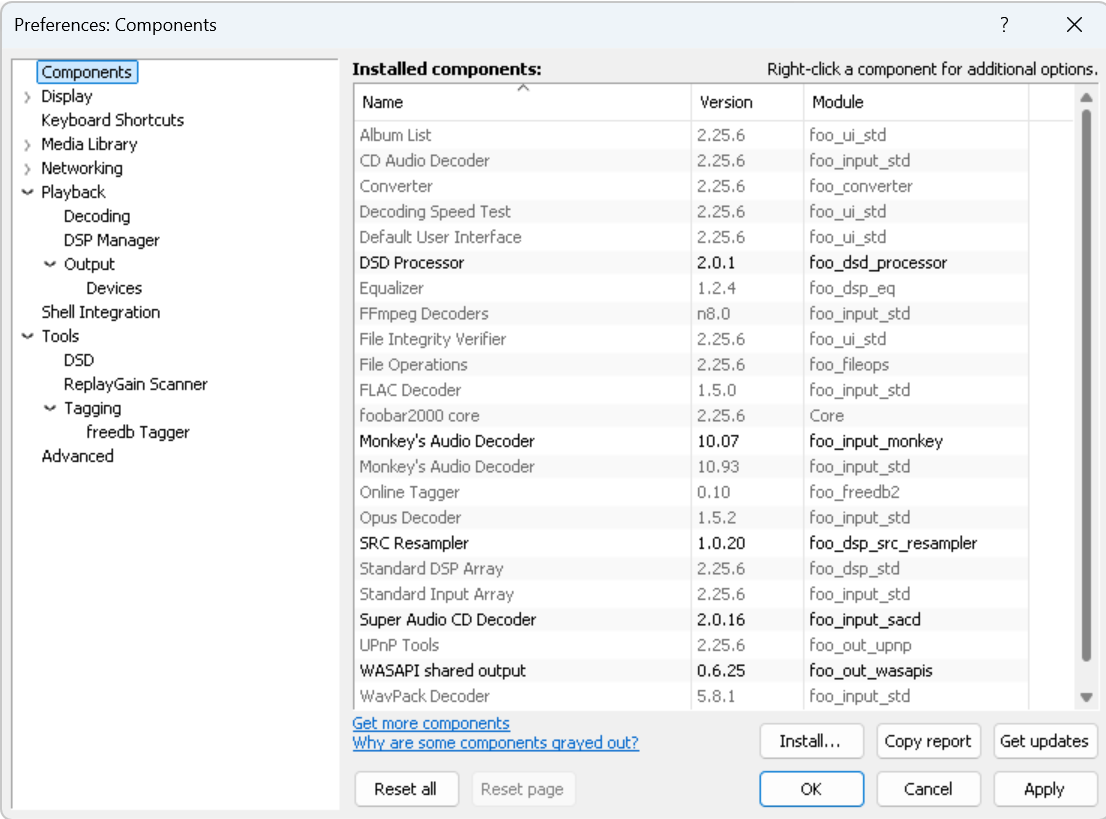Click the Install button

(x=811, y=741)
